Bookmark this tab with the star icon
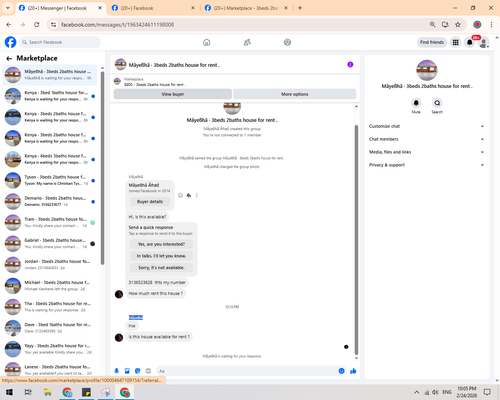The height and width of the screenshot is (400, 500). pos(458,25)
